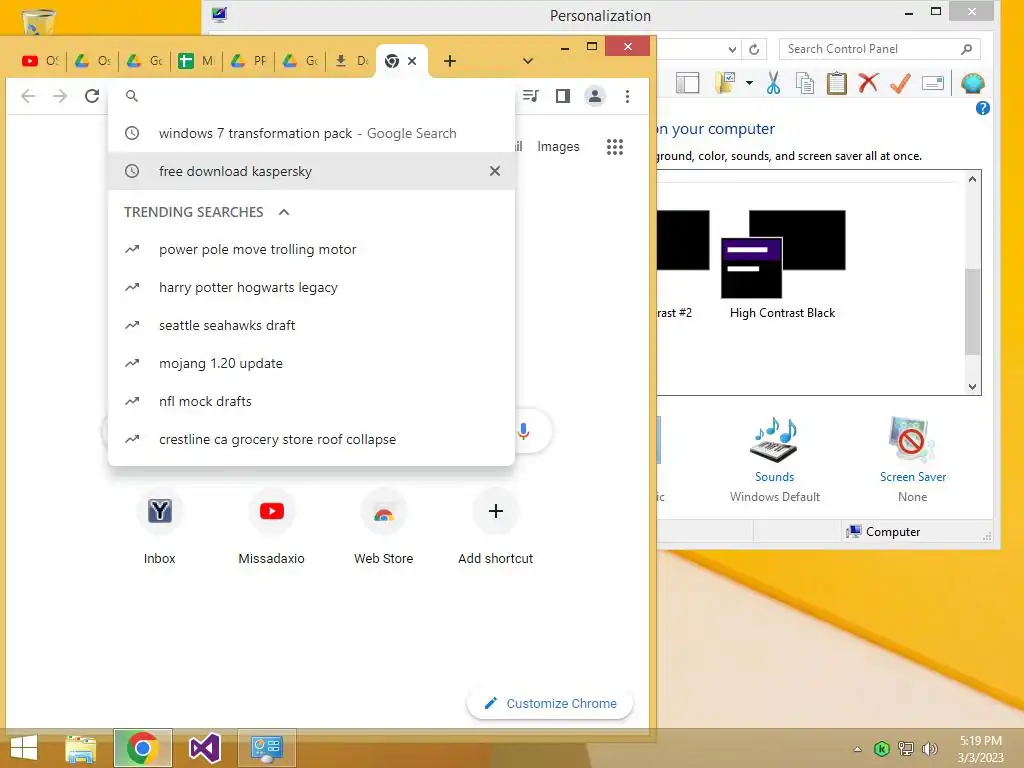Screen dimensions: 1024x768
Task: Open the PF Google Drive tab
Action: point(248,61)
